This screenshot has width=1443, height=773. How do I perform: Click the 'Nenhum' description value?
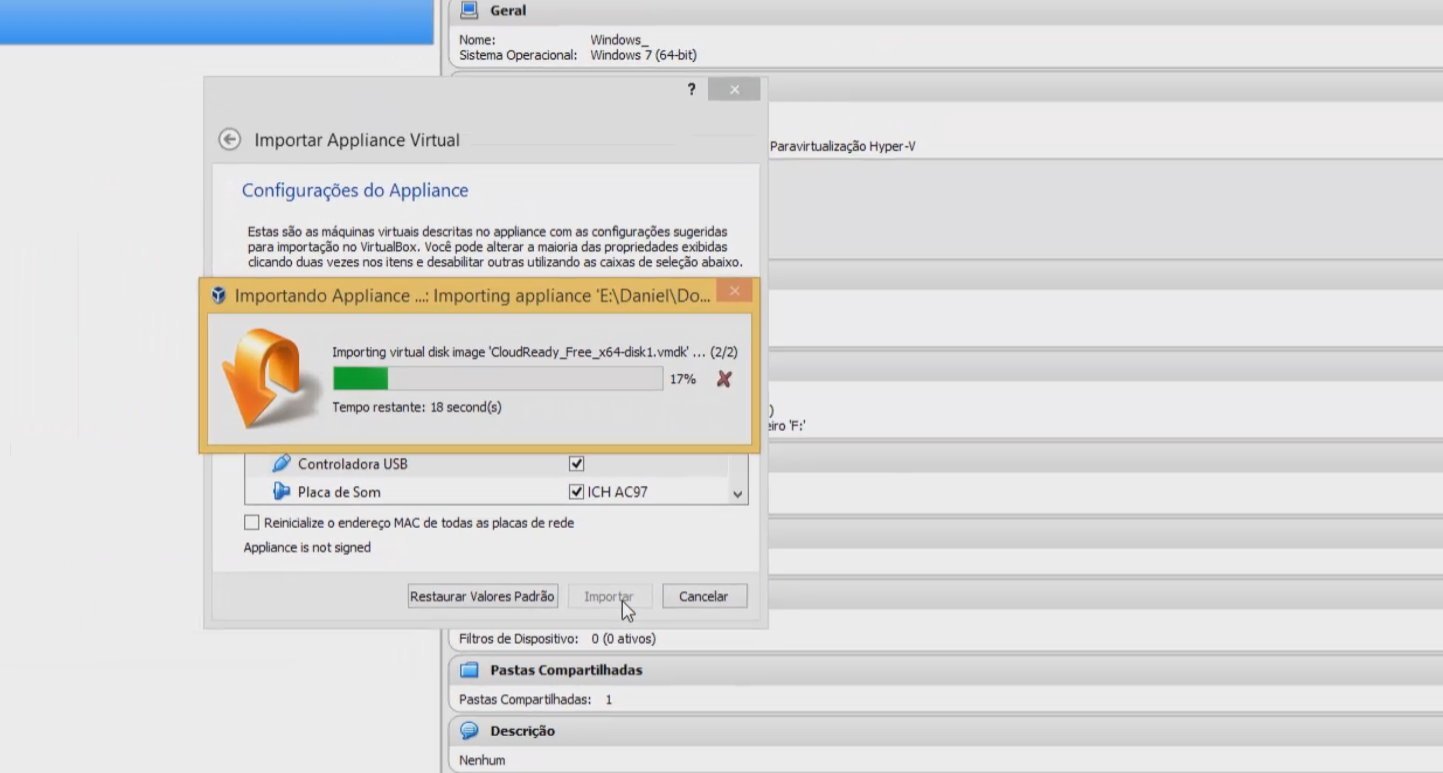click(482, 760)
